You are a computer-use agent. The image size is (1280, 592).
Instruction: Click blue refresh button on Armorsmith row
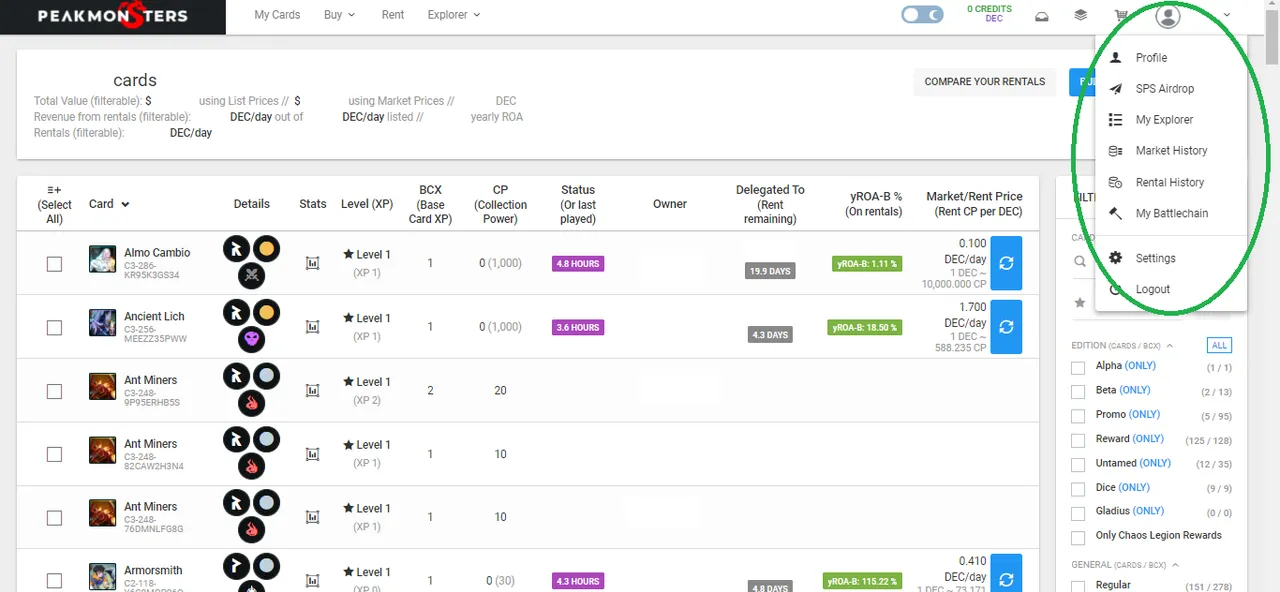(1006, 574)
